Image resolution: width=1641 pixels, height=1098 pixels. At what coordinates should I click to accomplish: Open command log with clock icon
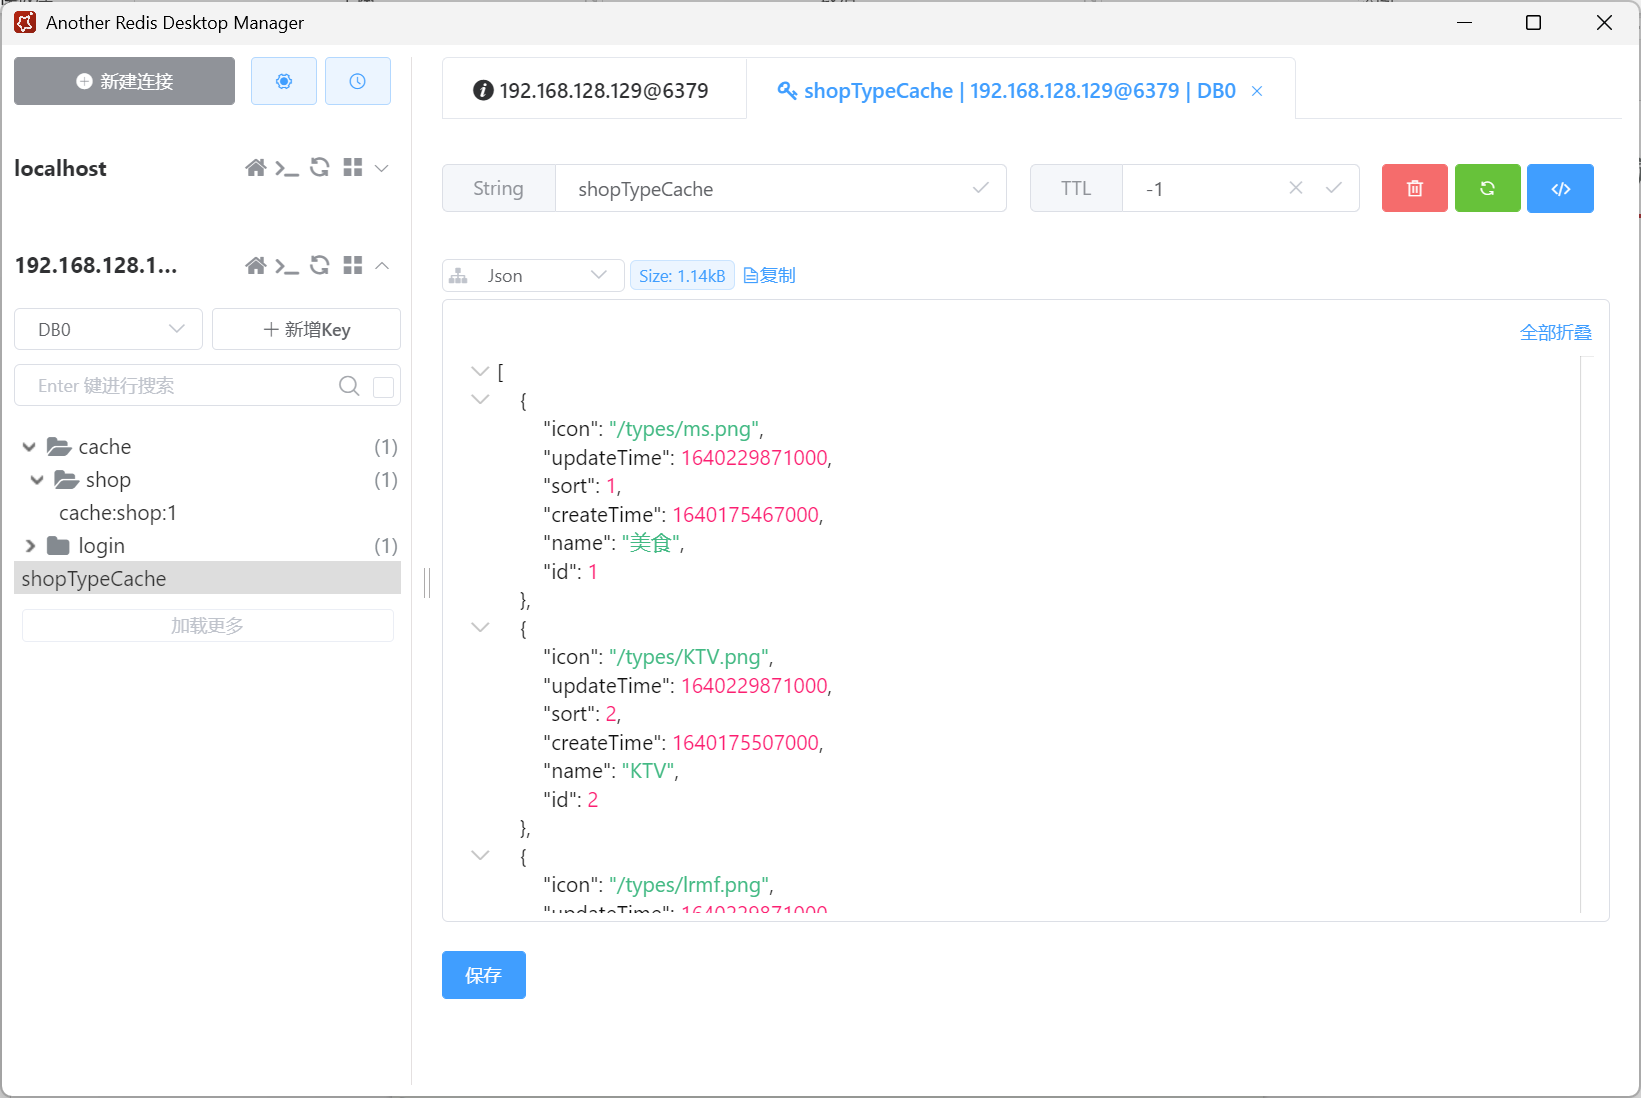(357, 81)
